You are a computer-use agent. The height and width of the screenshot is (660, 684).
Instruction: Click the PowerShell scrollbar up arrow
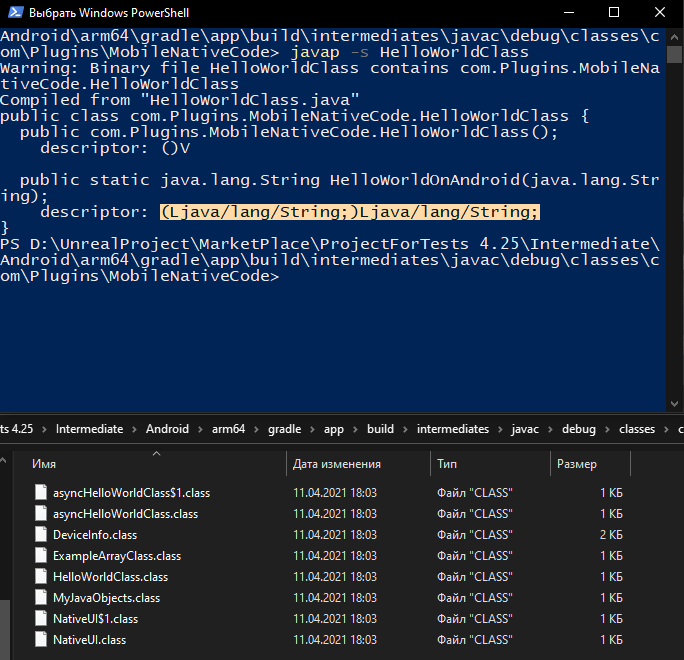[674, 37]
